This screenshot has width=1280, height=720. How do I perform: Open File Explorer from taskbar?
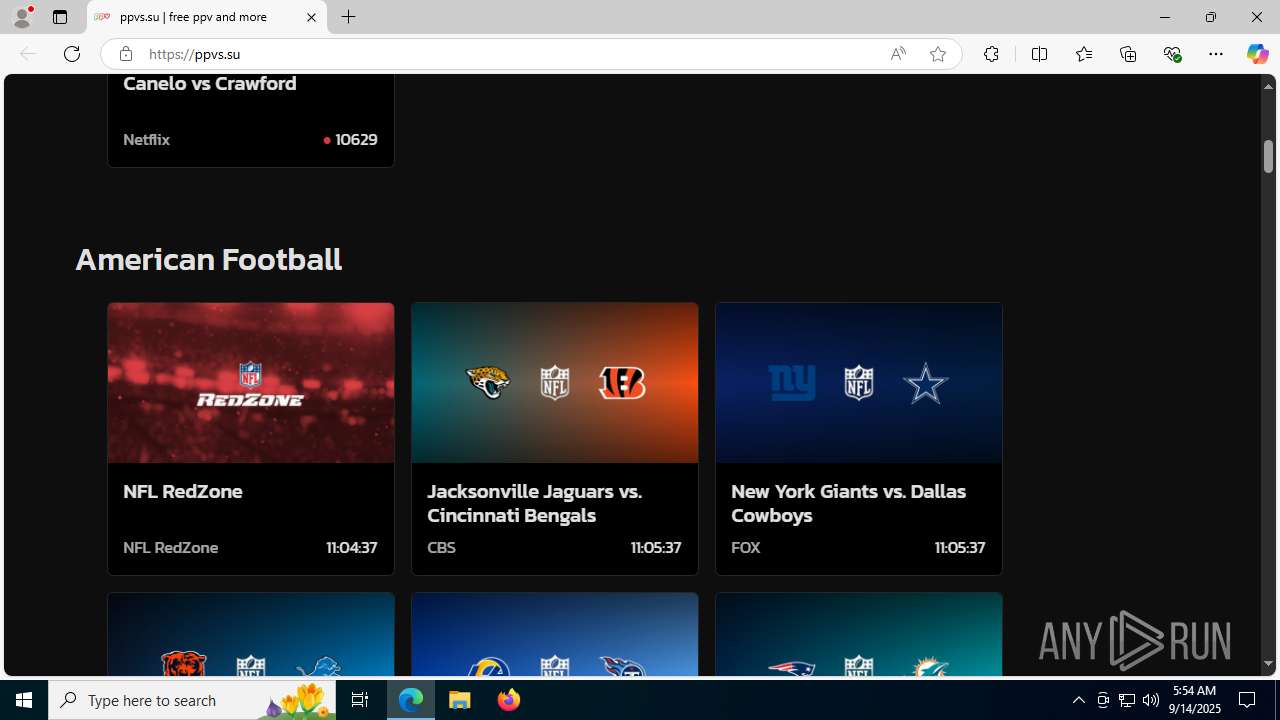pos(460,700)
